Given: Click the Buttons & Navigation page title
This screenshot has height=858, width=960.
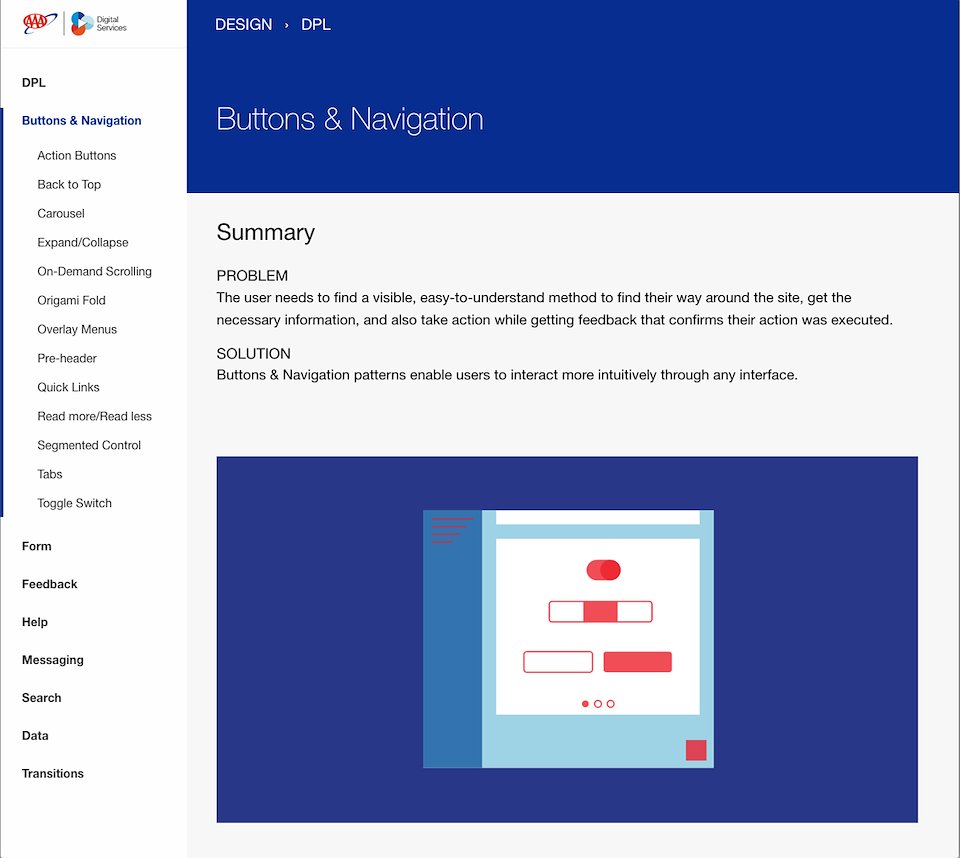Looking at the screenshot, I should (x=350, y=119).
